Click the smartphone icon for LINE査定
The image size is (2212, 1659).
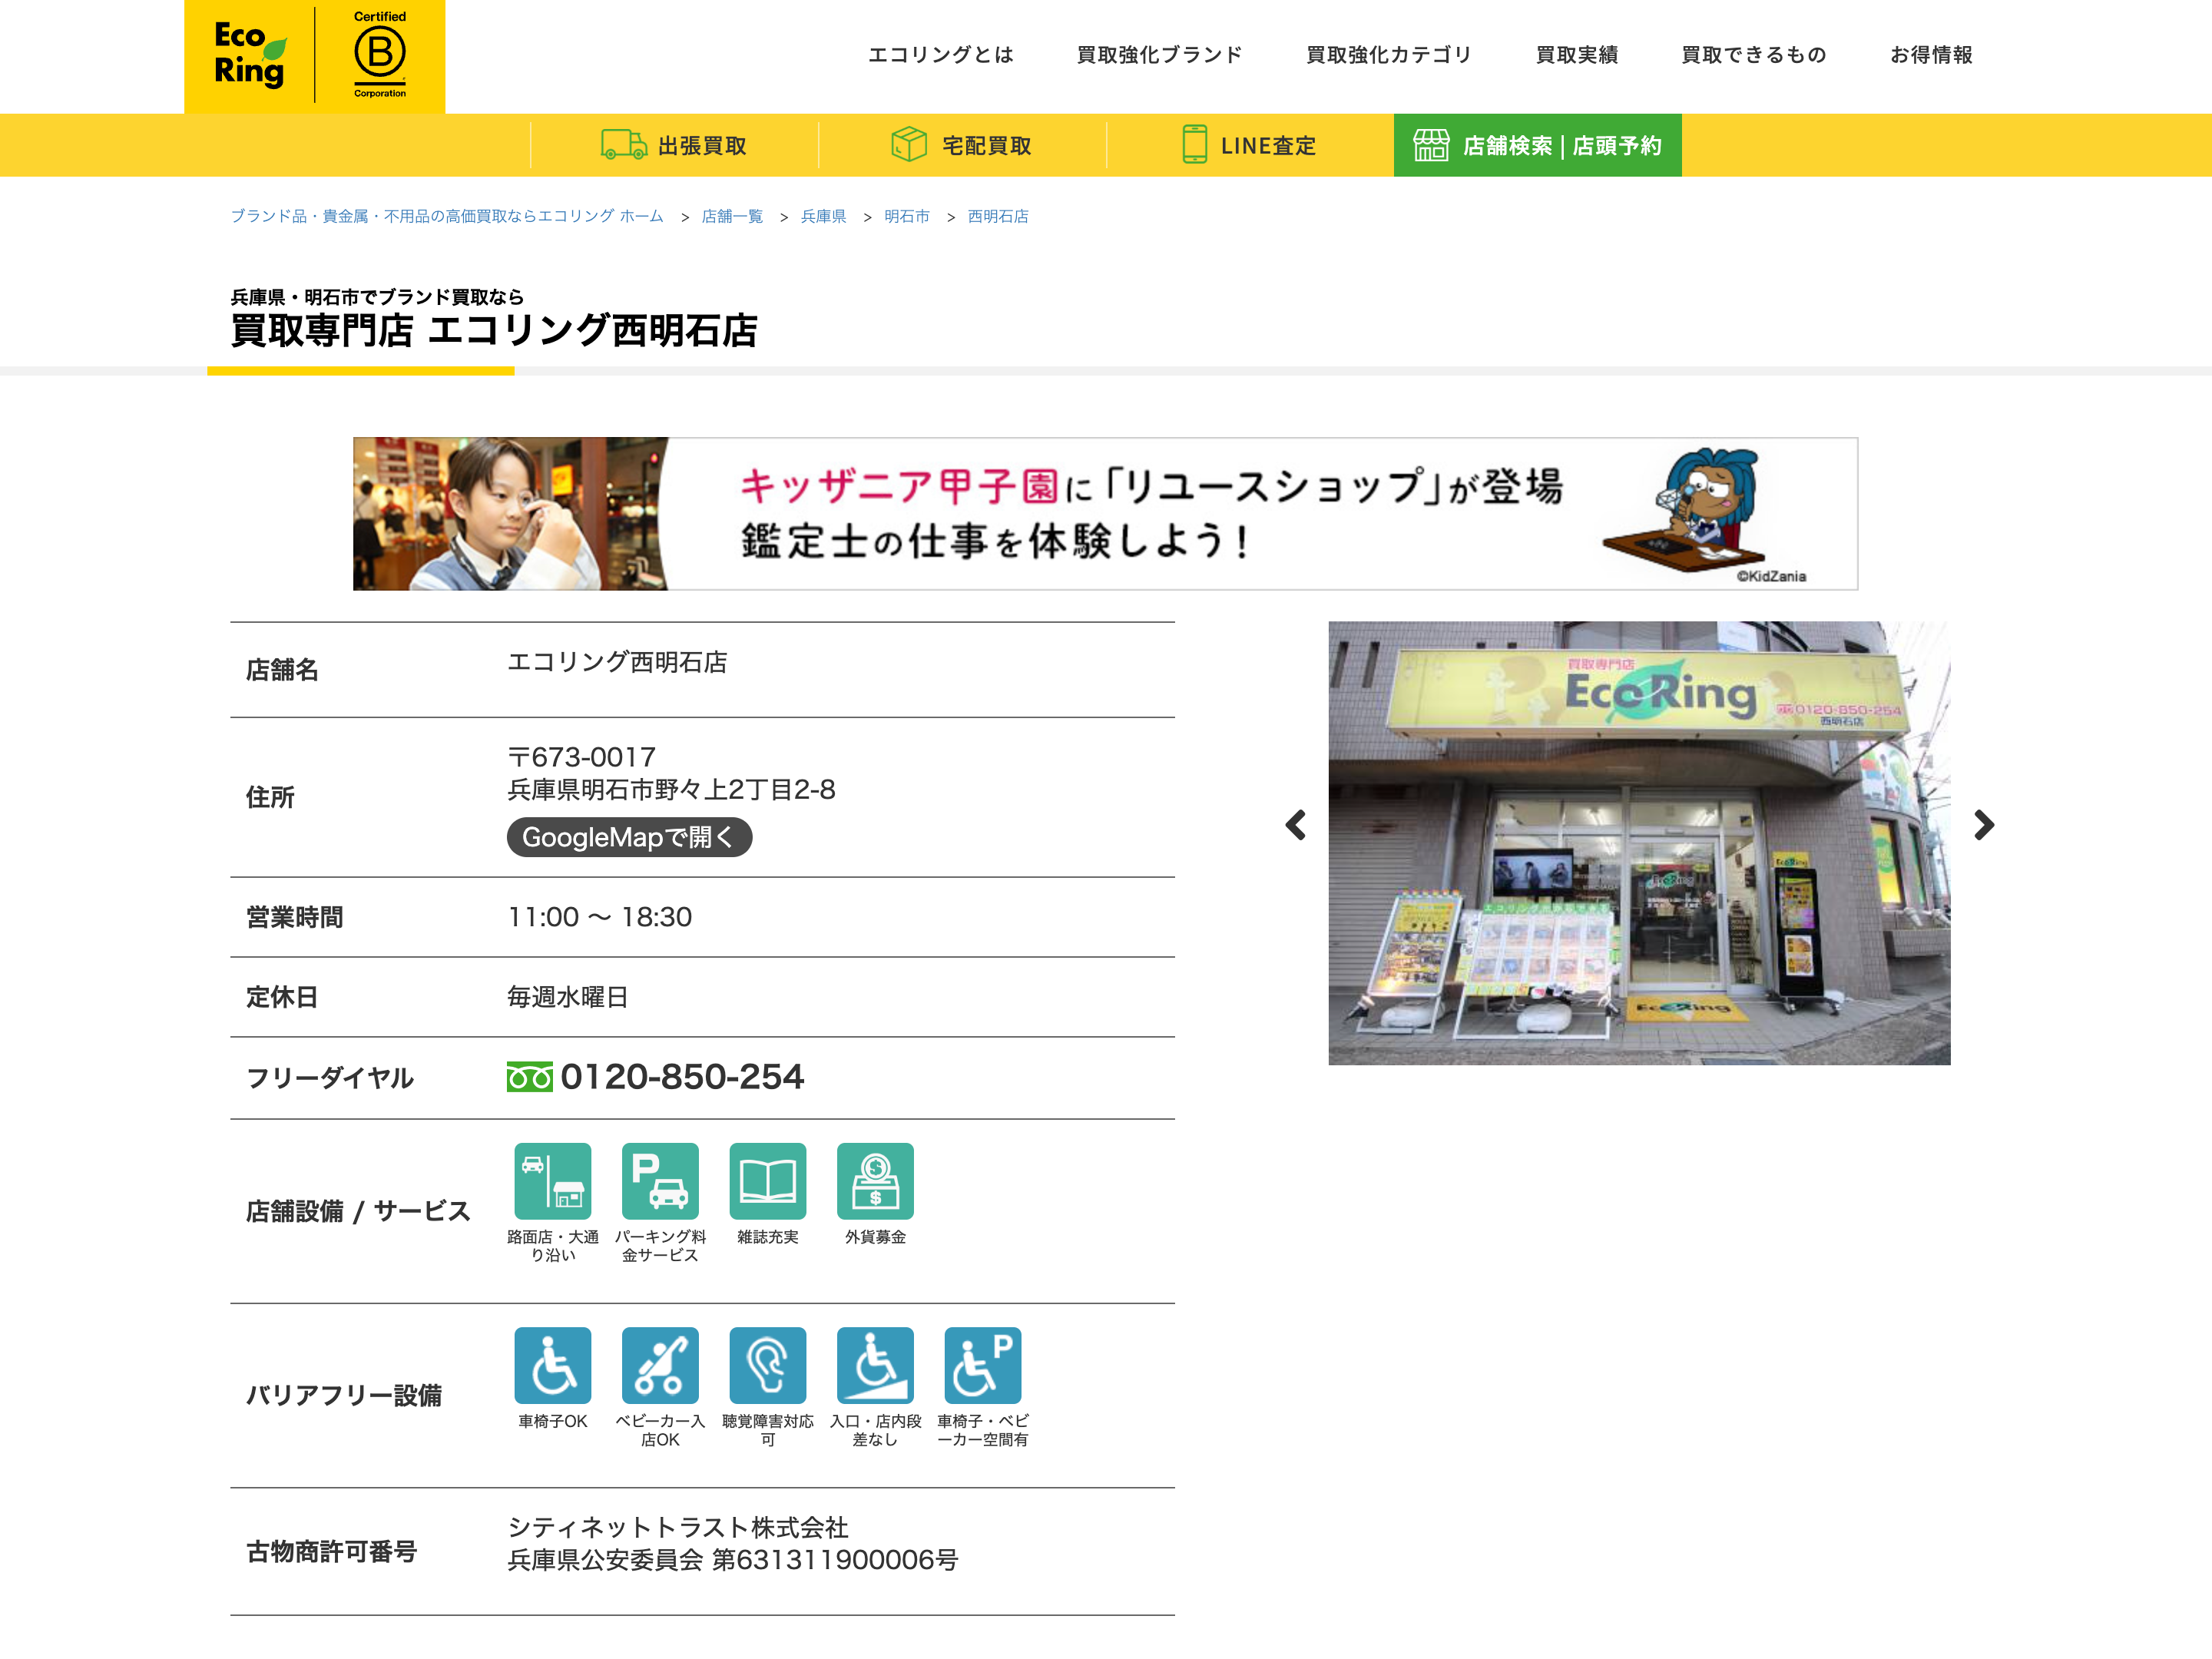click(1194, 144)
